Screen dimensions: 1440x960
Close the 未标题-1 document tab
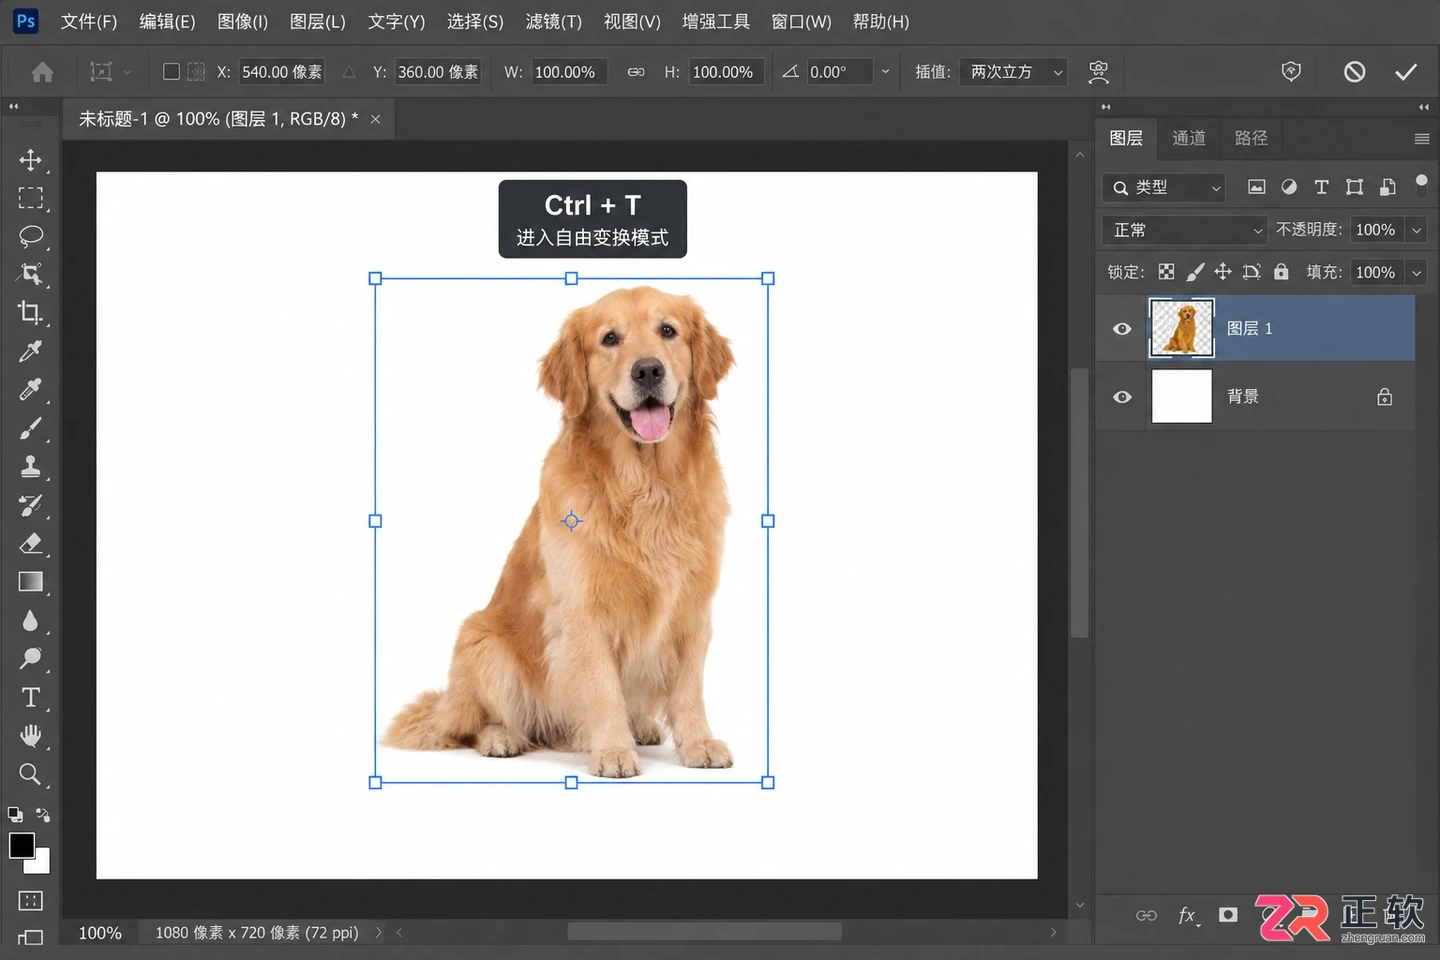point(376,119)
